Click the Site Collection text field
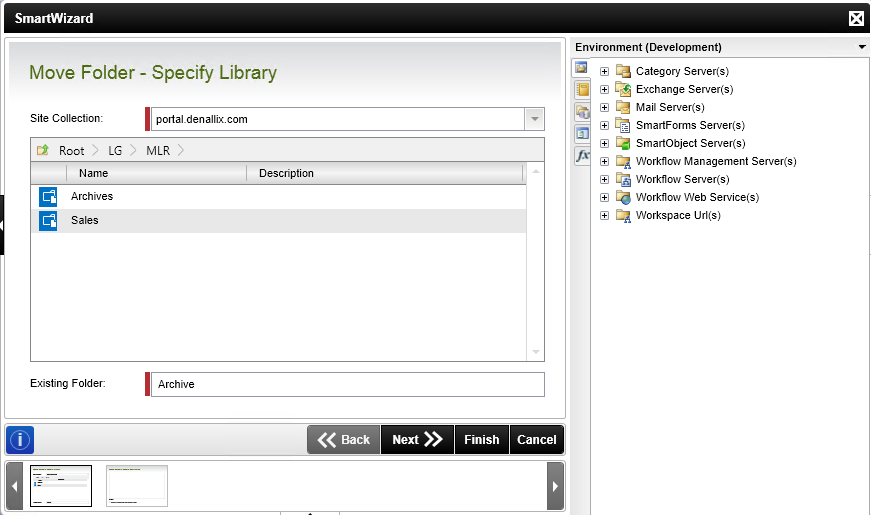 (x=338, y=119)
